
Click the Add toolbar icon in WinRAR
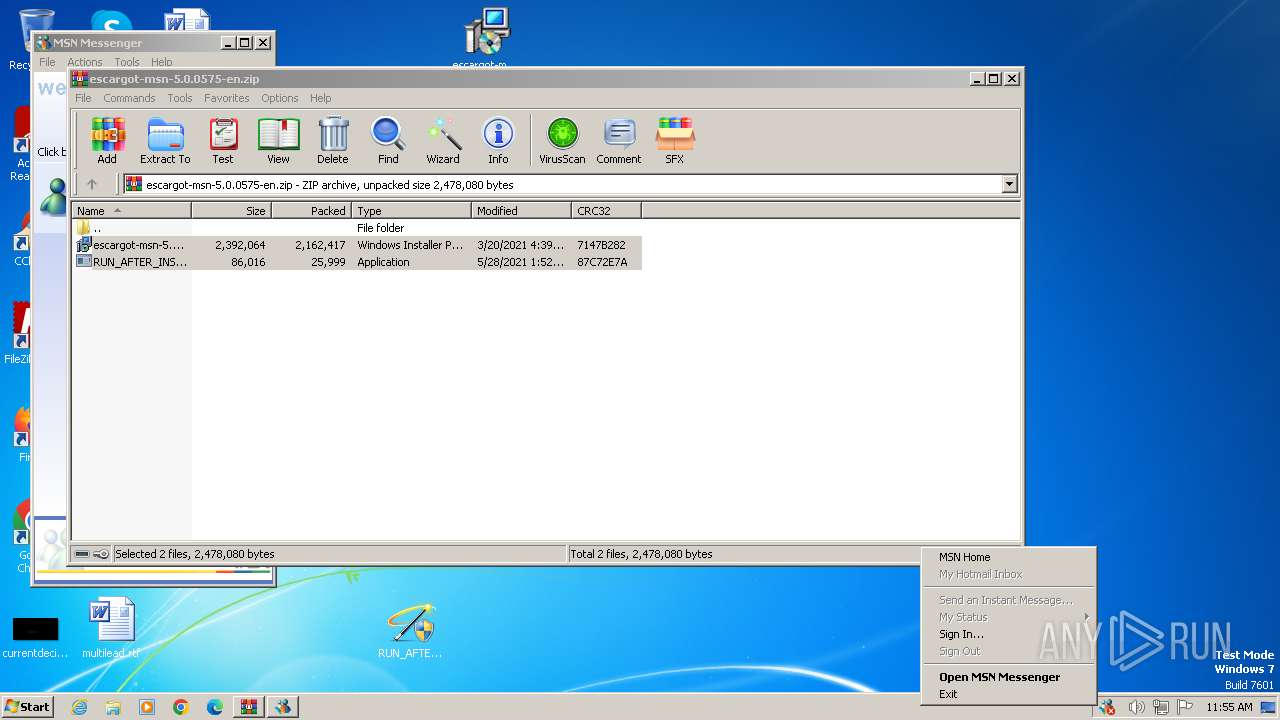(x=107, y=140)
